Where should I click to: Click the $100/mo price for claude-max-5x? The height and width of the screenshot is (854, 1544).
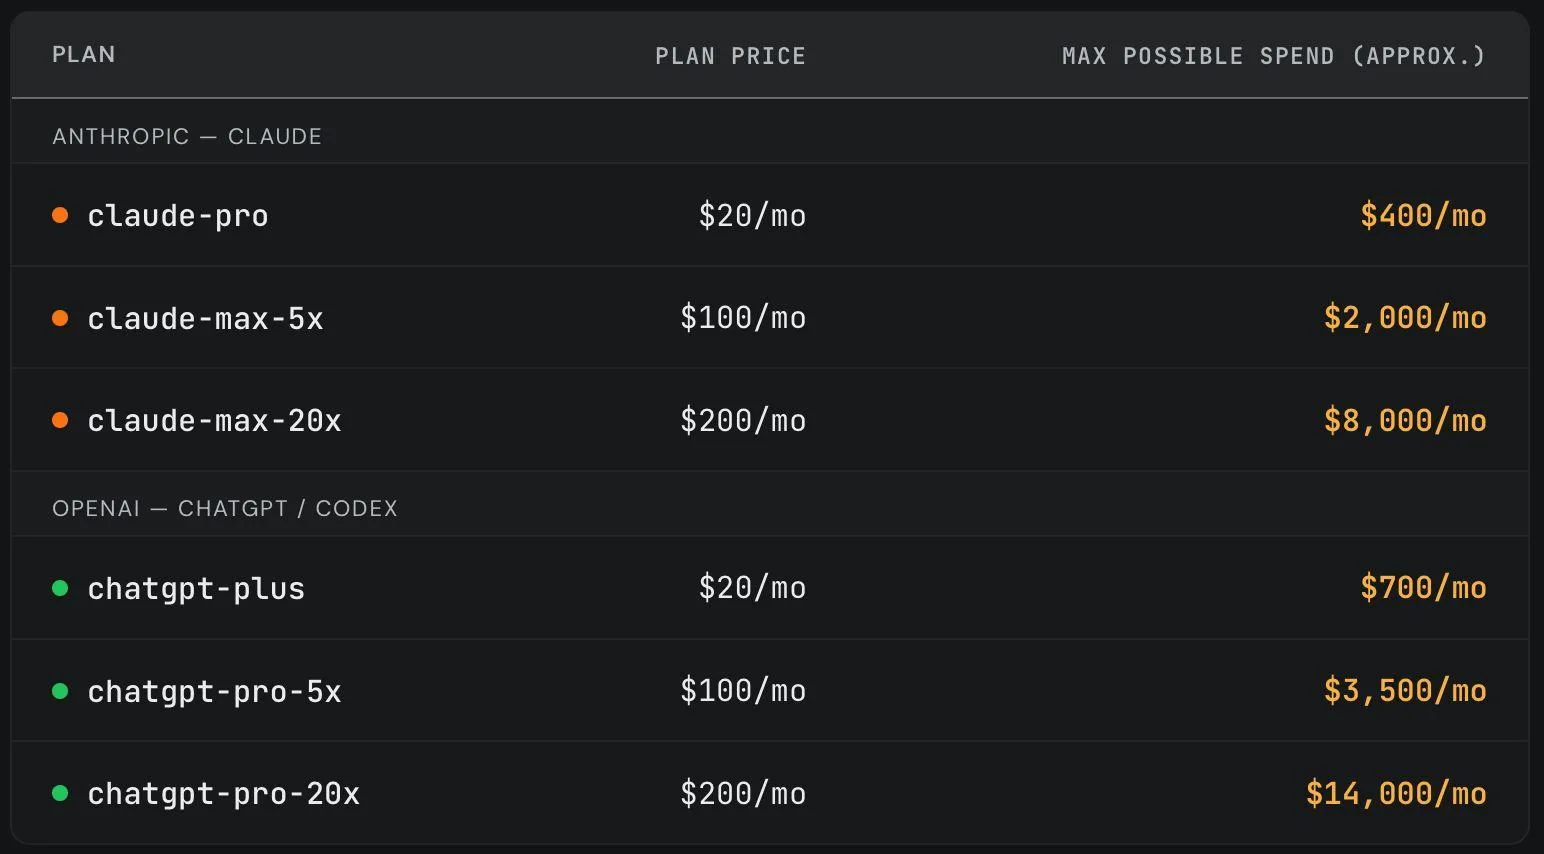point(743,318)
